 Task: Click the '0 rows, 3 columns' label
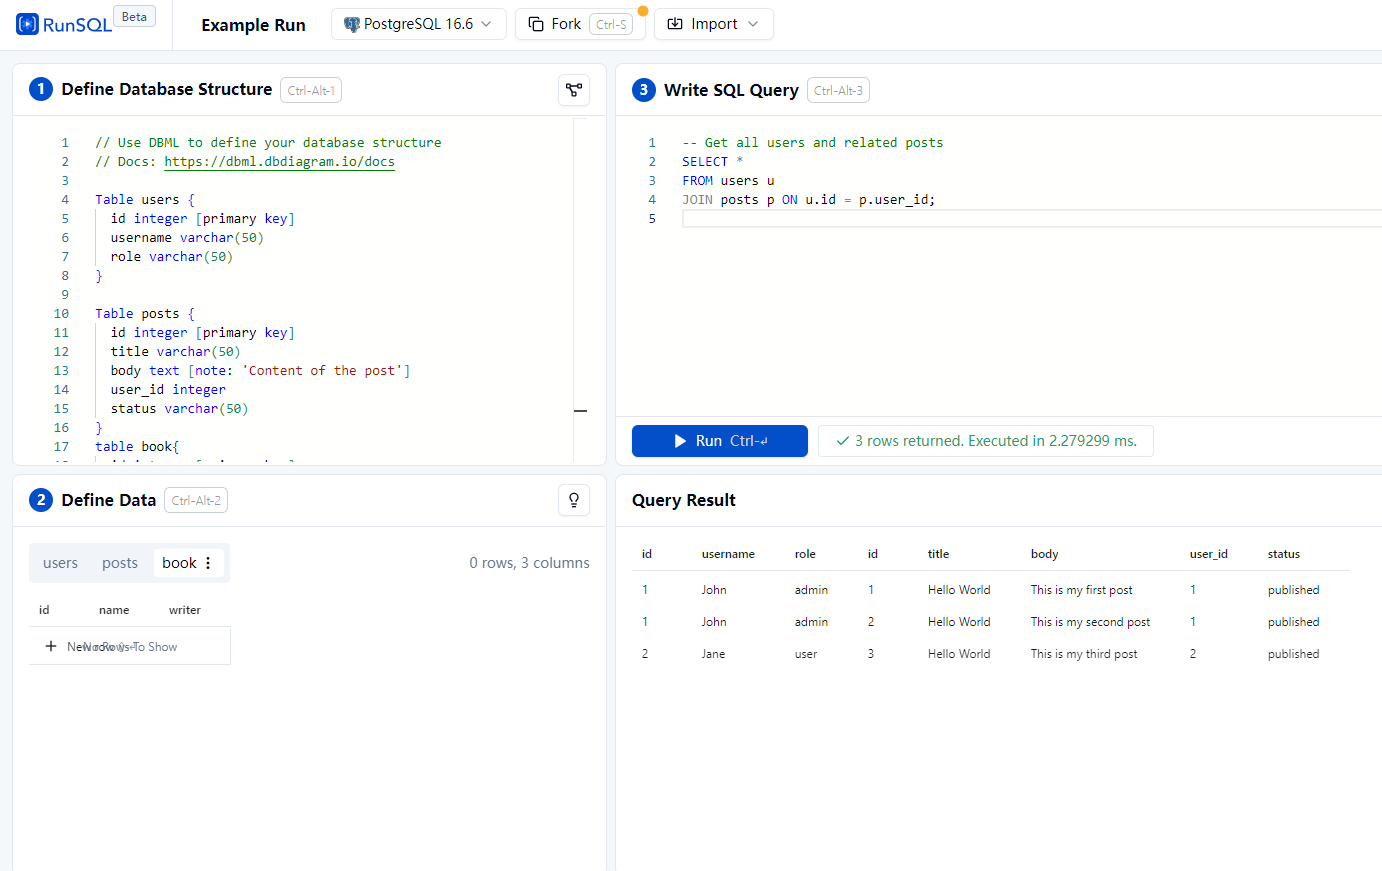pos(529,563)
